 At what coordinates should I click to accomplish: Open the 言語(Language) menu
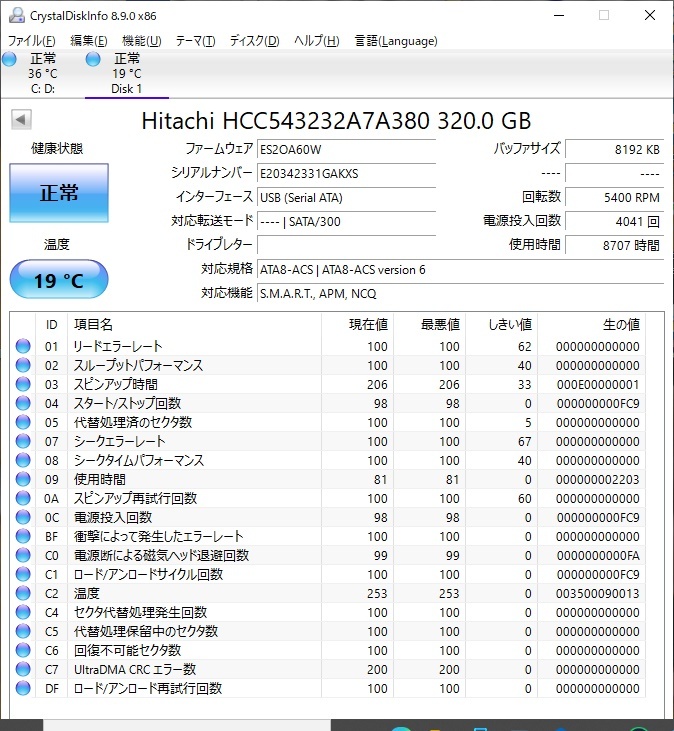396,41
